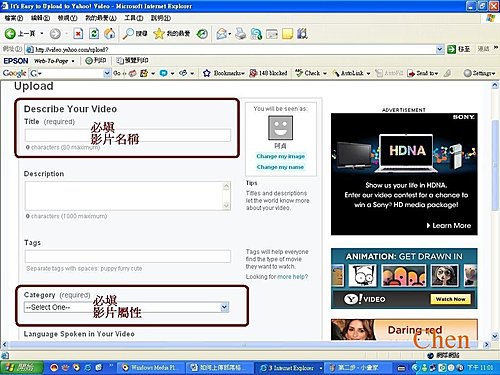
Task: Click the EPSON print preview button
Action: (132, 60)
